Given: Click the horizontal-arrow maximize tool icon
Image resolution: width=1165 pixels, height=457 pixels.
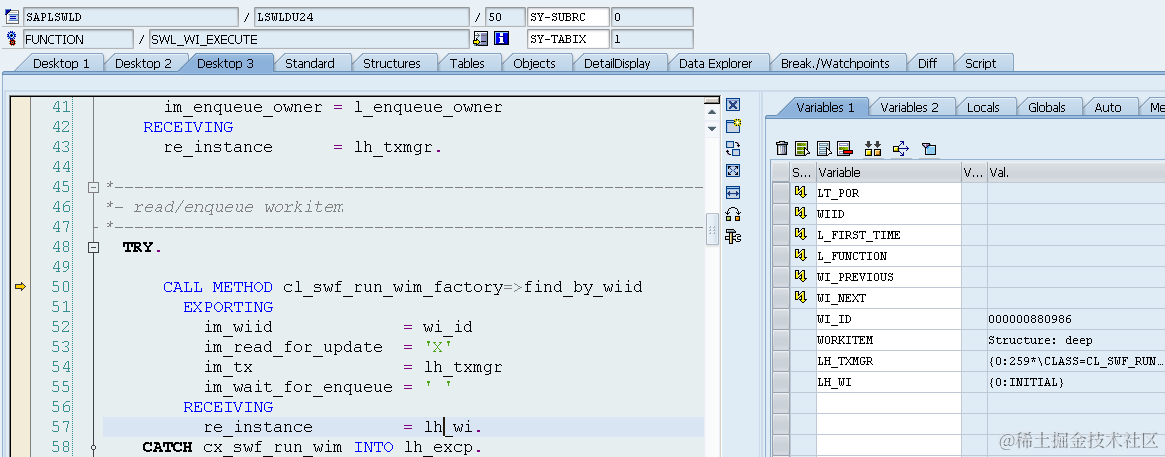Looking at the screenshot, I should pos(733,192).
